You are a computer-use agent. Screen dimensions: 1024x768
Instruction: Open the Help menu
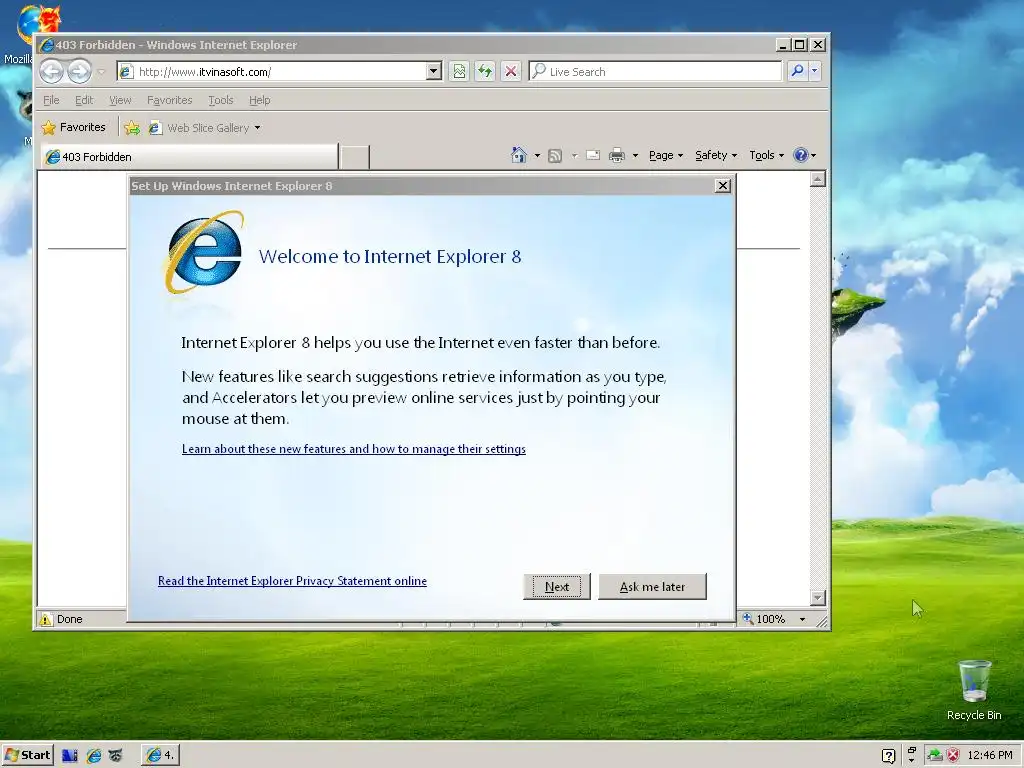point(259,100)
